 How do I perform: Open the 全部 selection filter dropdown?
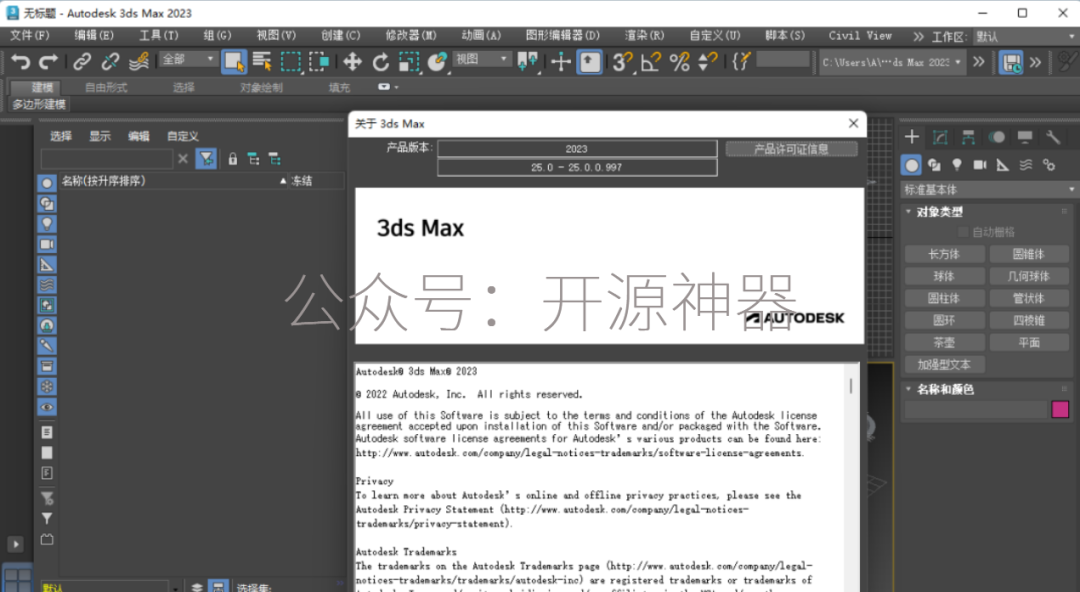click(188, 60)
